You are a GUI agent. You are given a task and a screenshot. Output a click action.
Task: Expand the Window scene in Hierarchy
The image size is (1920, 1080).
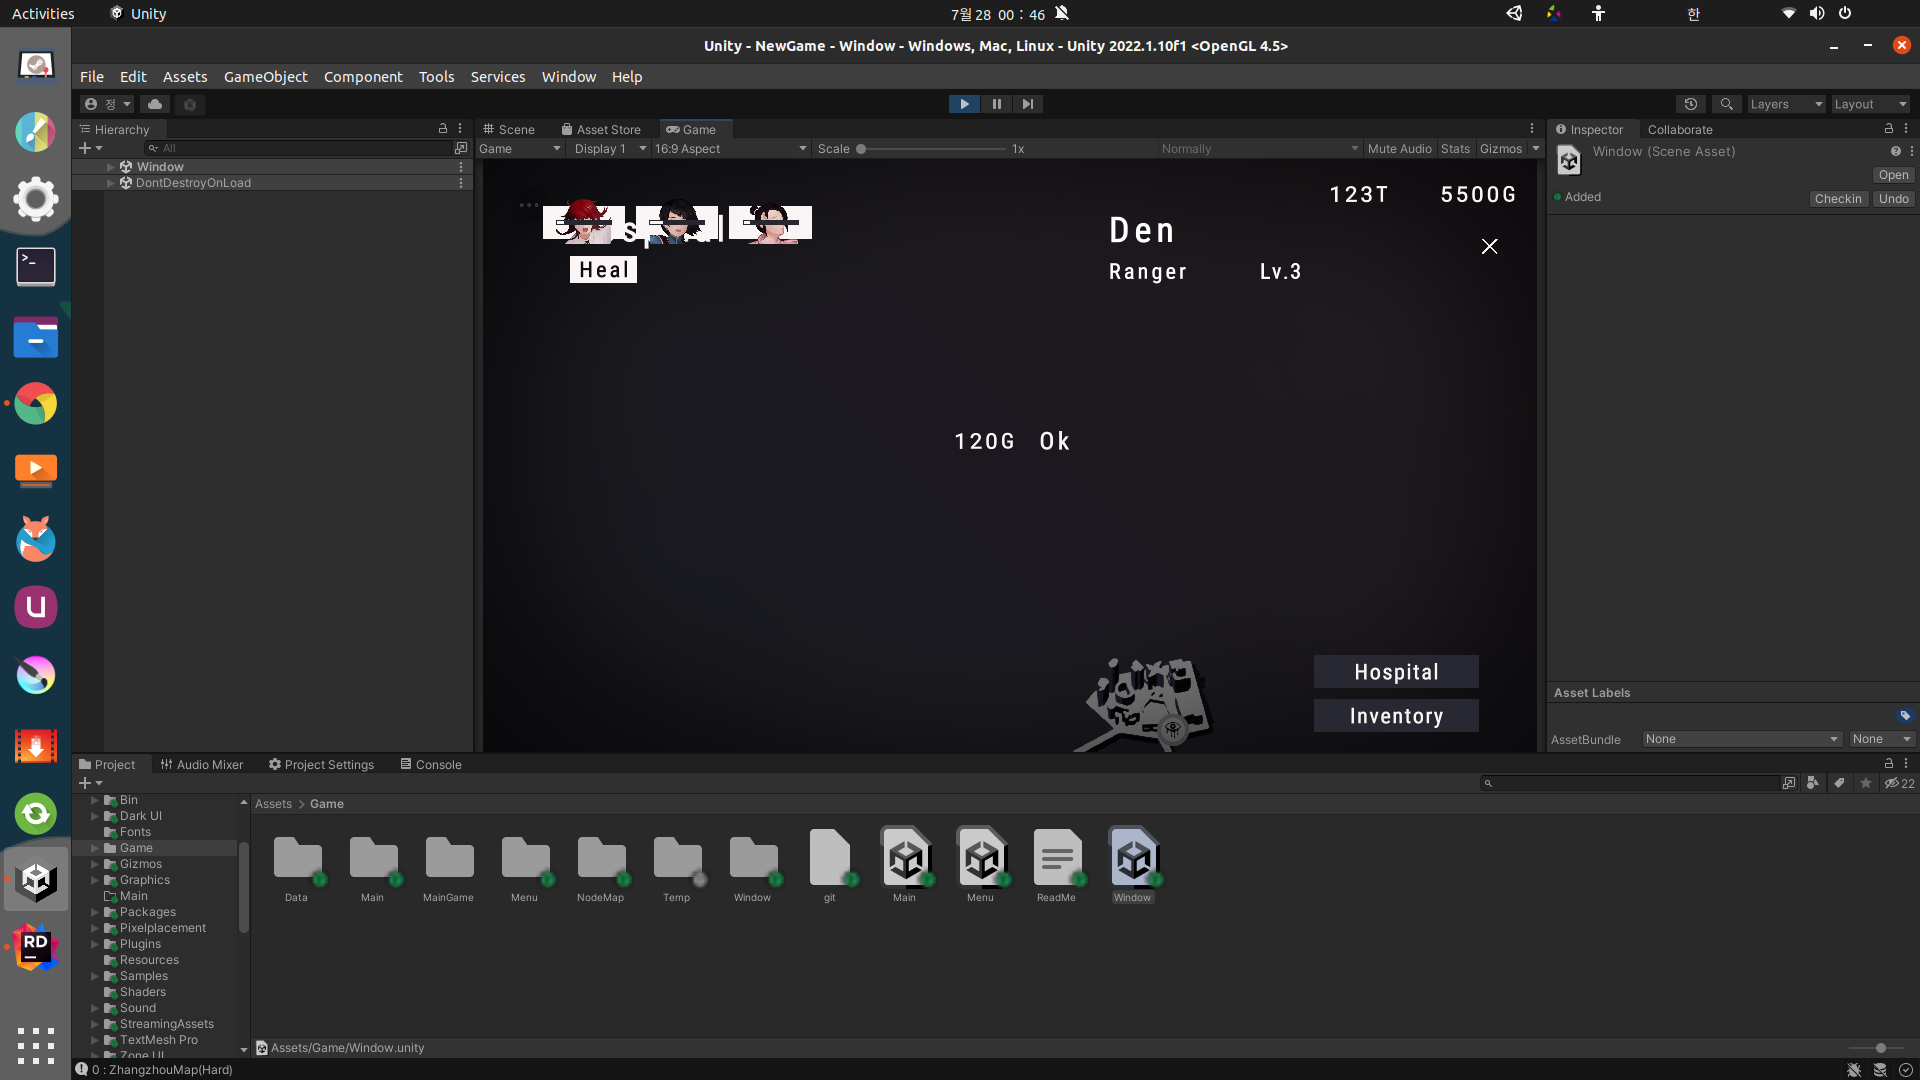click(110, 167)
